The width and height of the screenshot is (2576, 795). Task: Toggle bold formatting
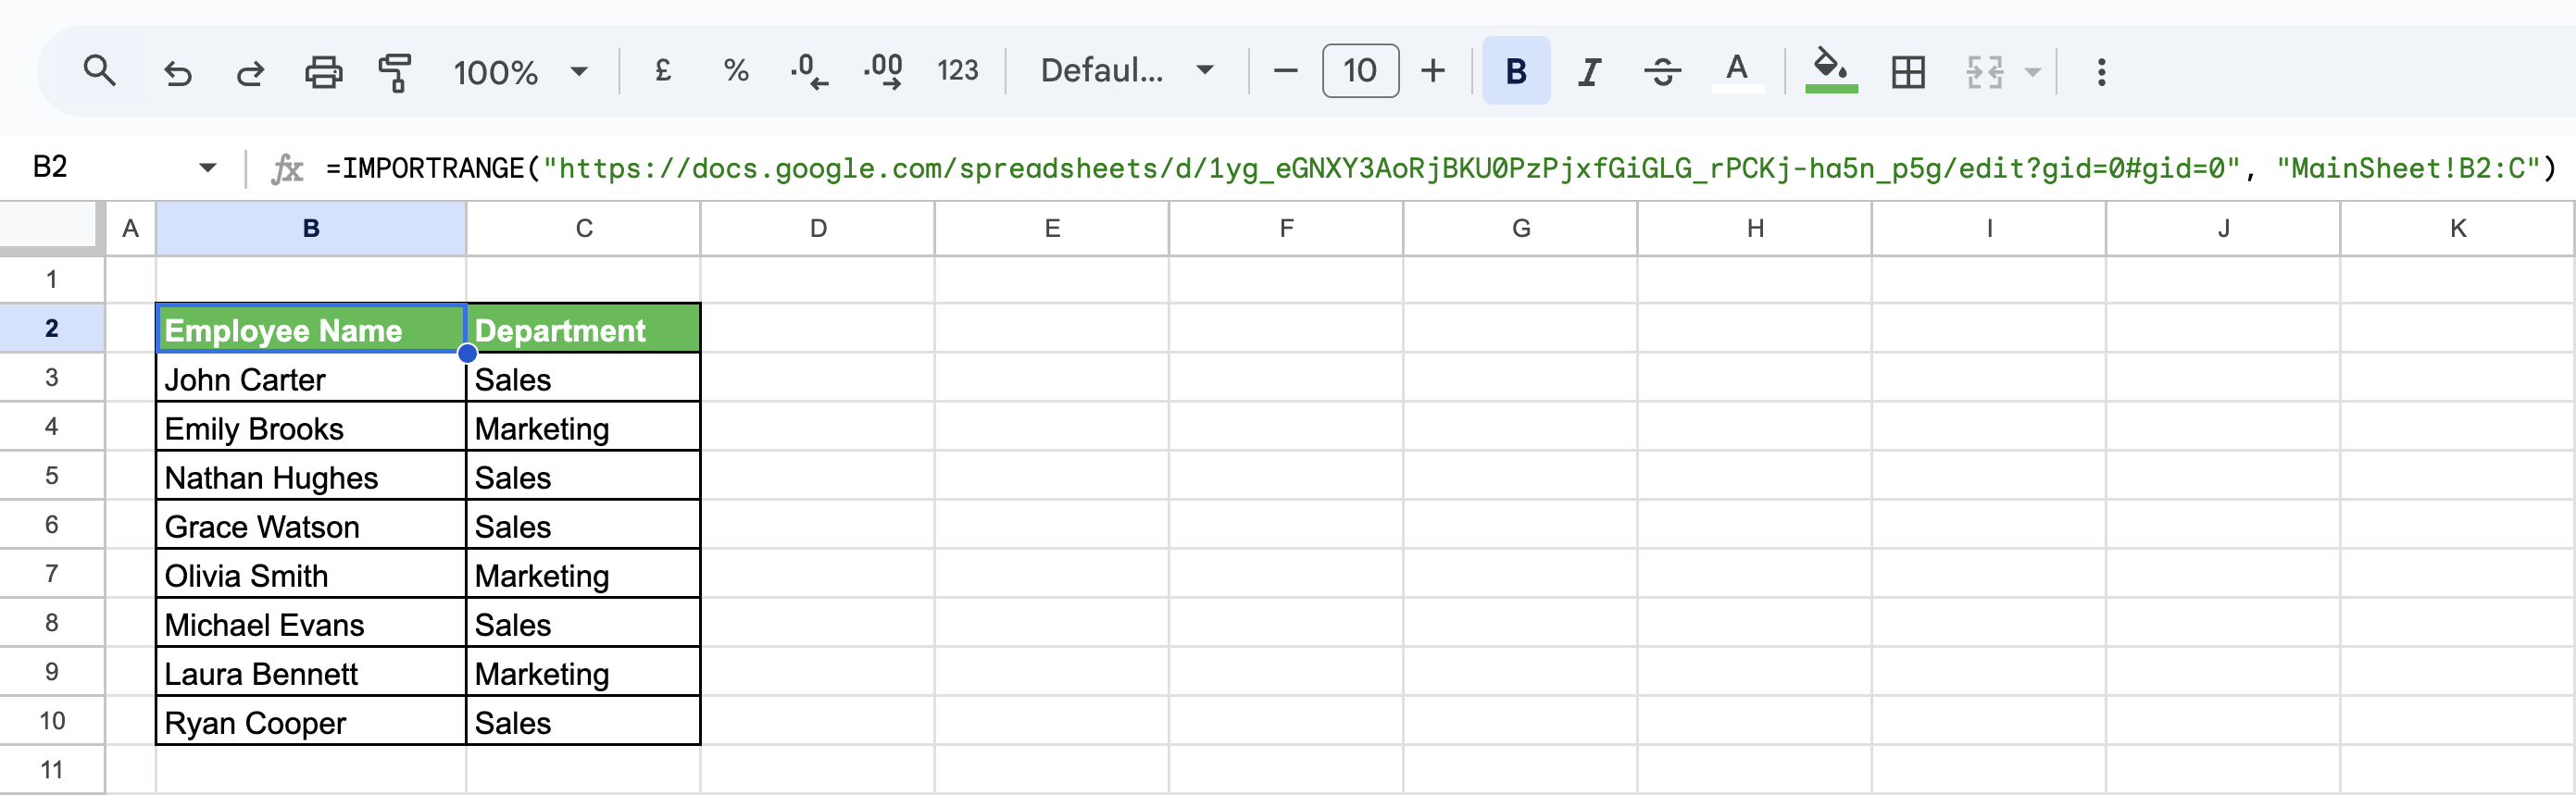coord(1516,71)
